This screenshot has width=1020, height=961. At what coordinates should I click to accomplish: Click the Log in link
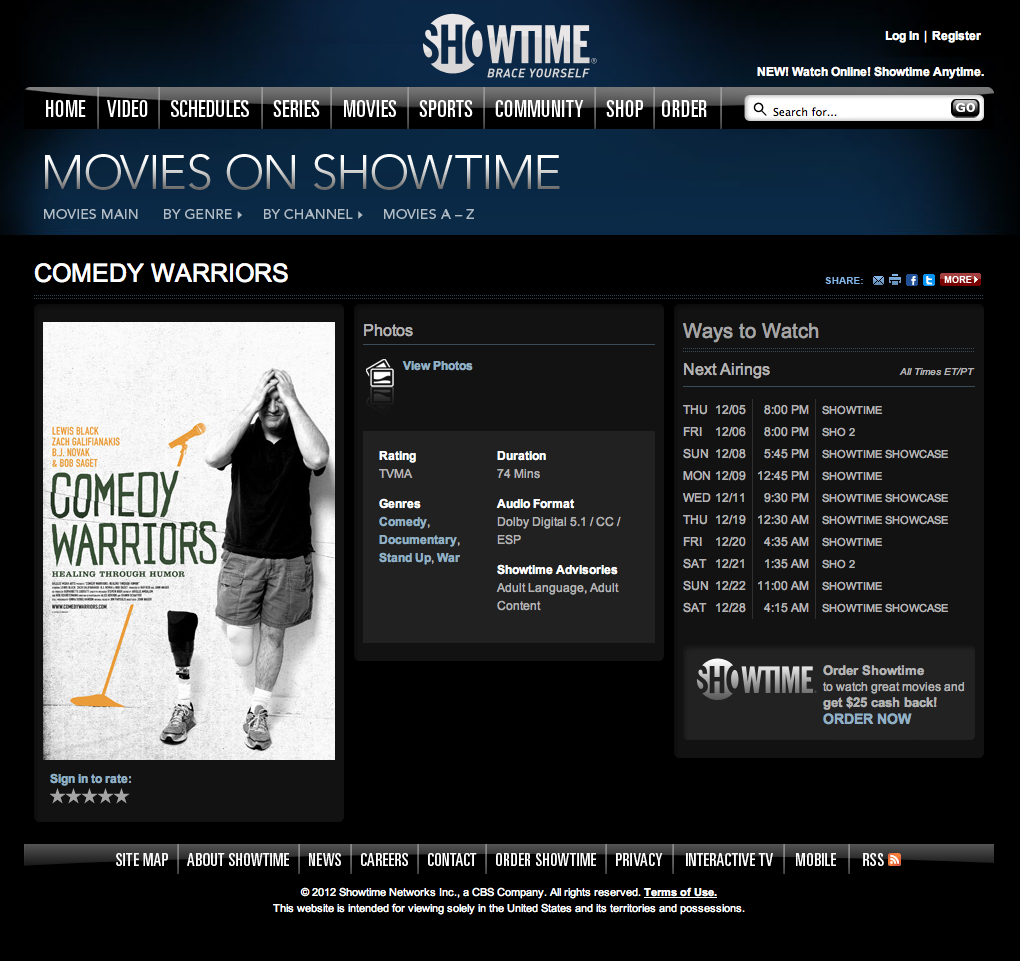pos(902,36)
